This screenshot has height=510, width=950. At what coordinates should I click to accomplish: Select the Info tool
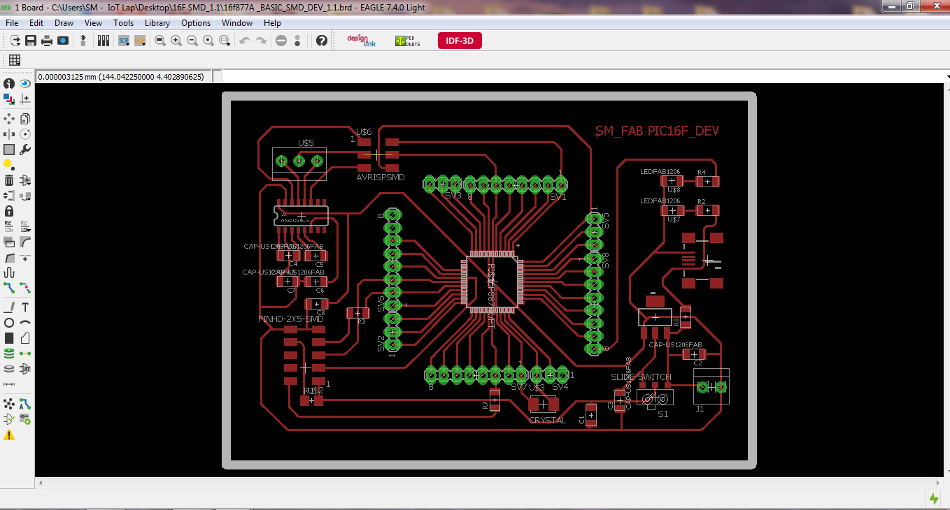click(x=9, y=84)
